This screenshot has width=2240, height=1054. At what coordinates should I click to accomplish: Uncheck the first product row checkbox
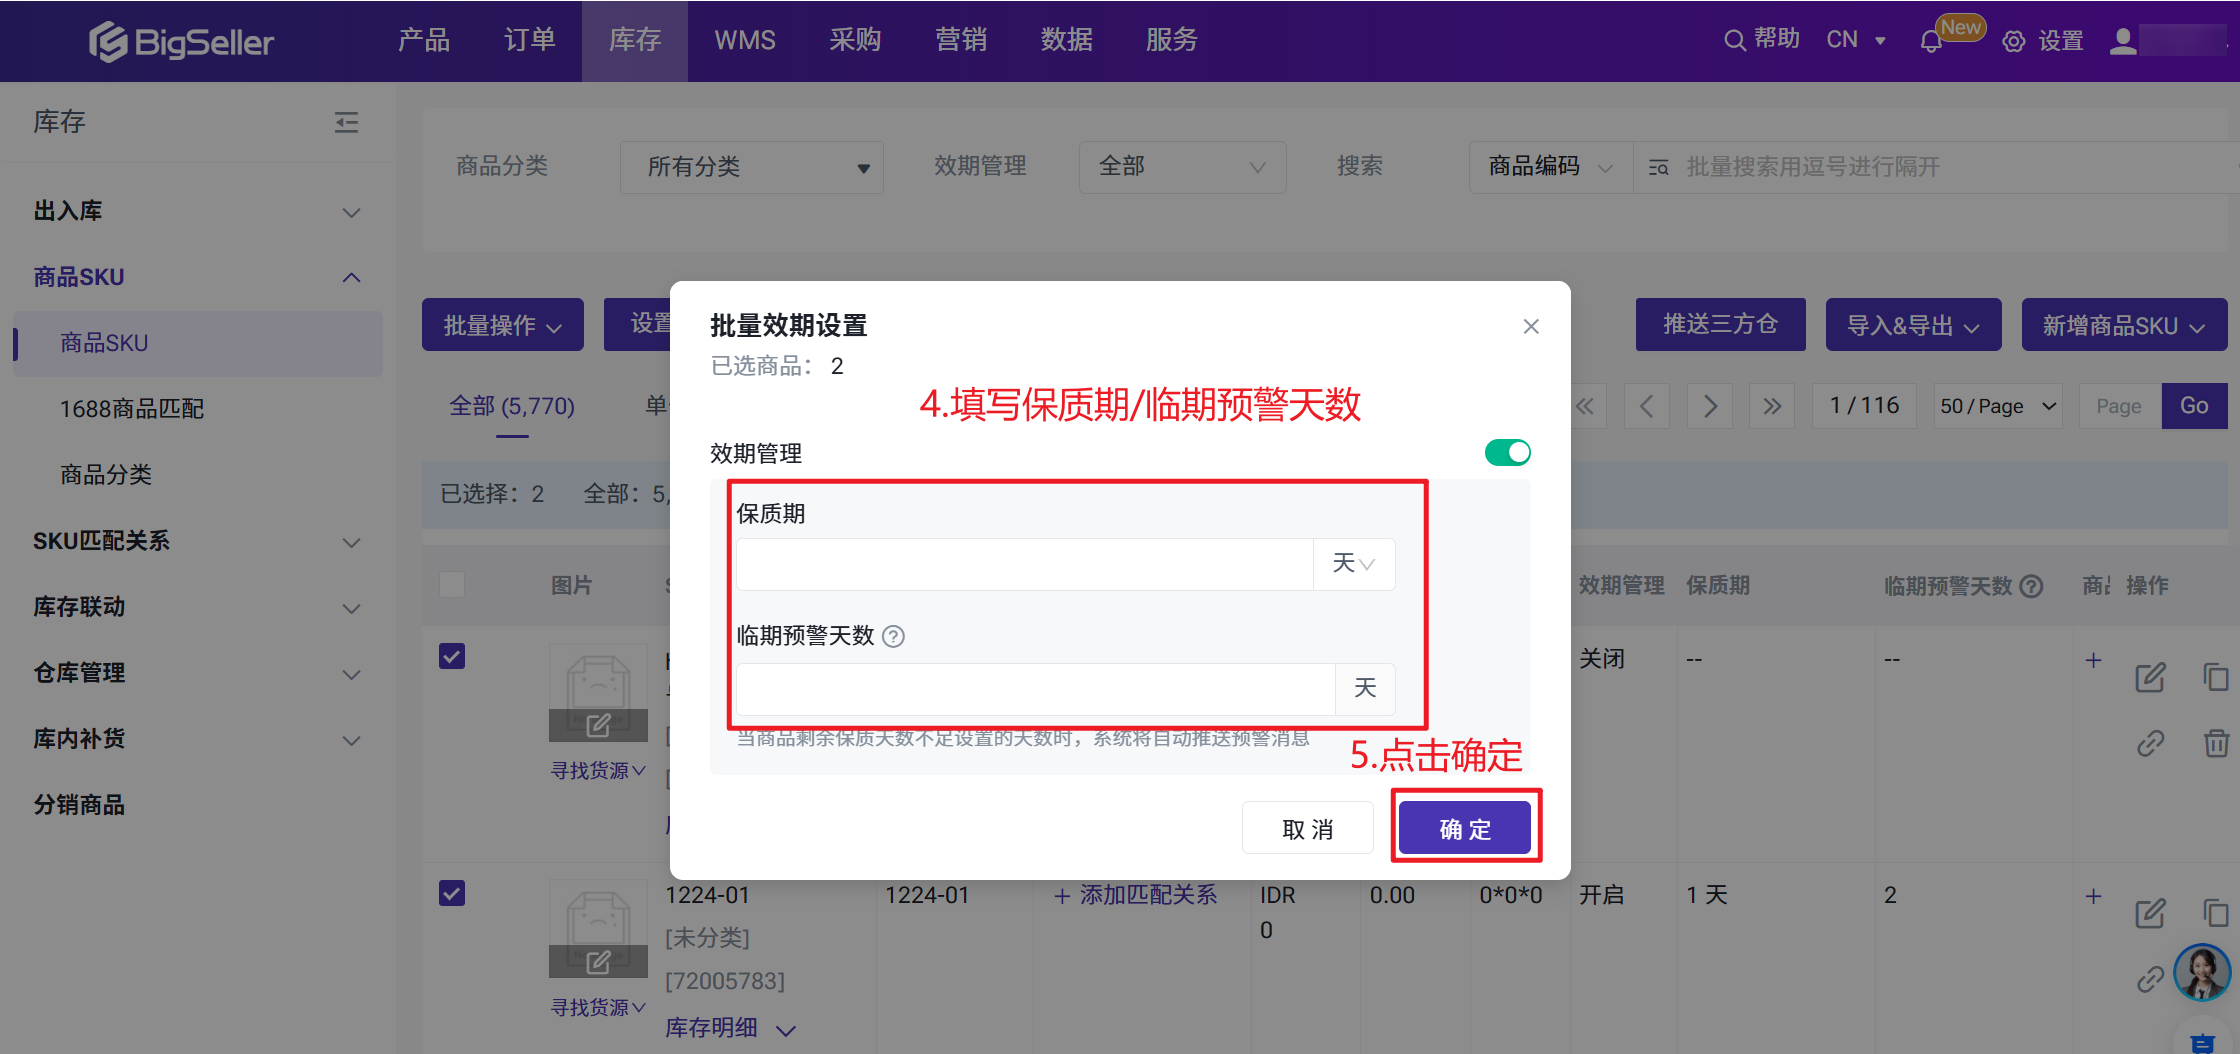point(452,657)
